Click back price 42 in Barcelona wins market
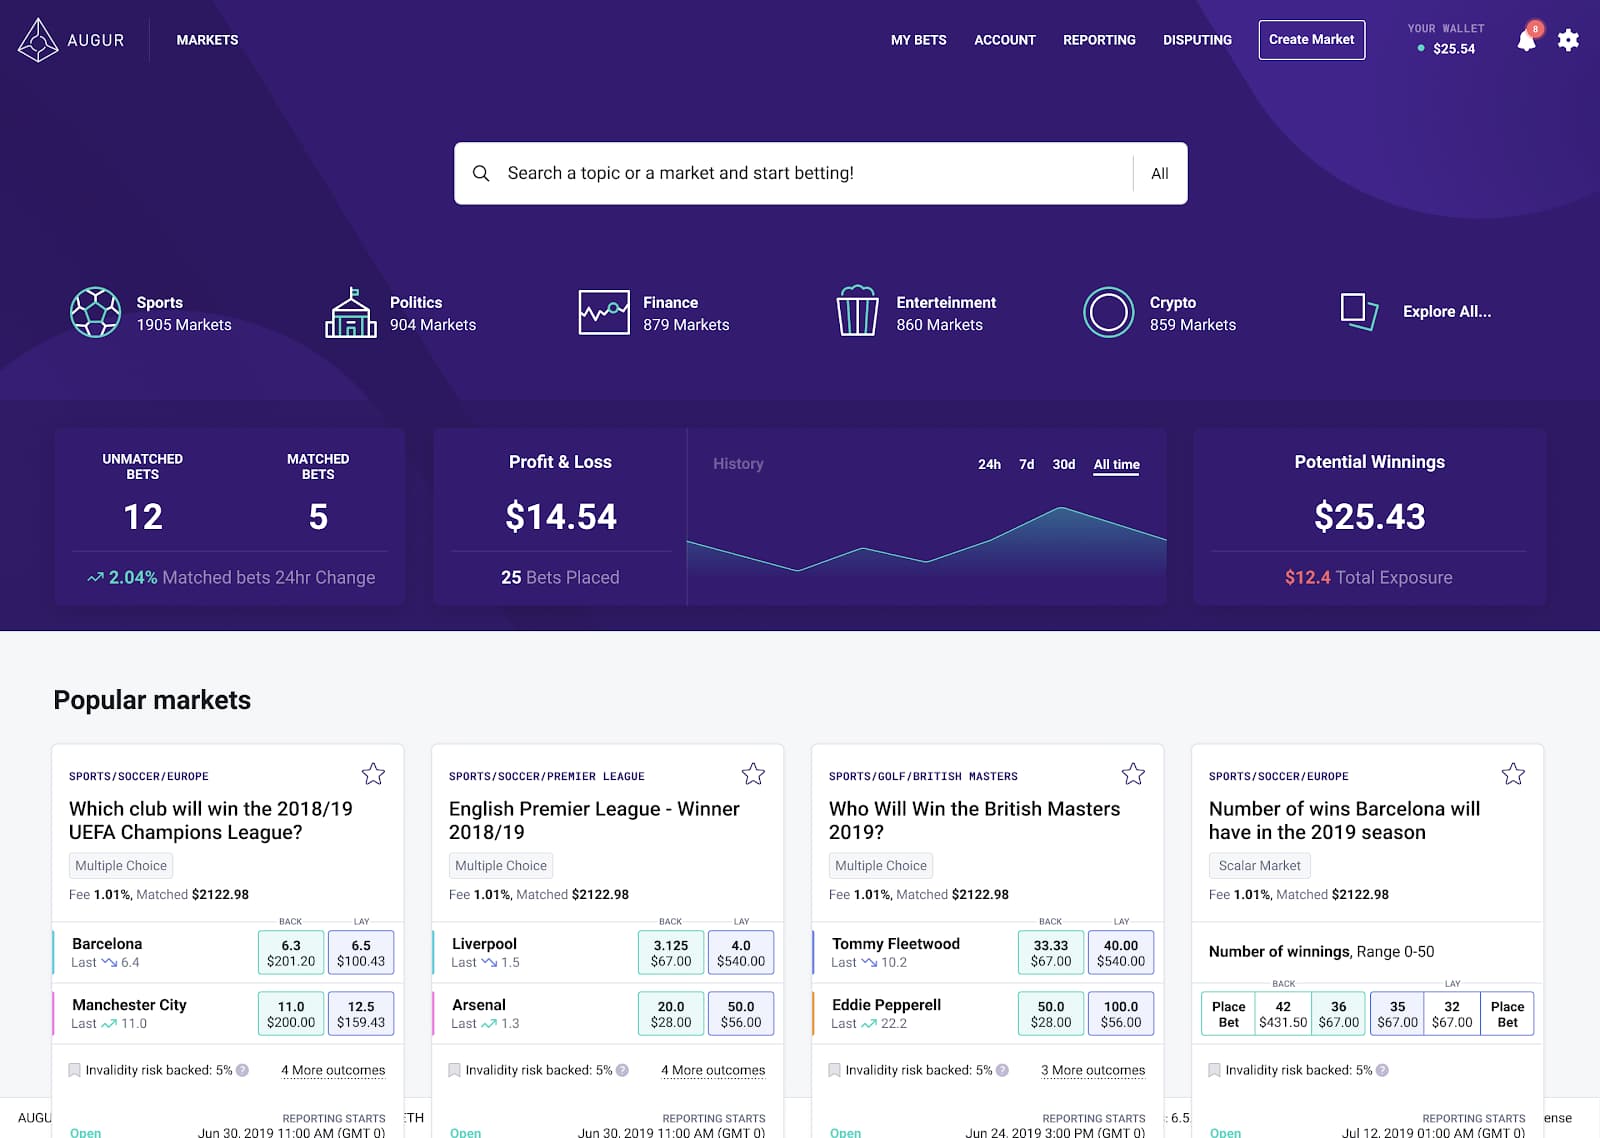The height and width of the screenshot is (1138, 1600). 1283,1013
